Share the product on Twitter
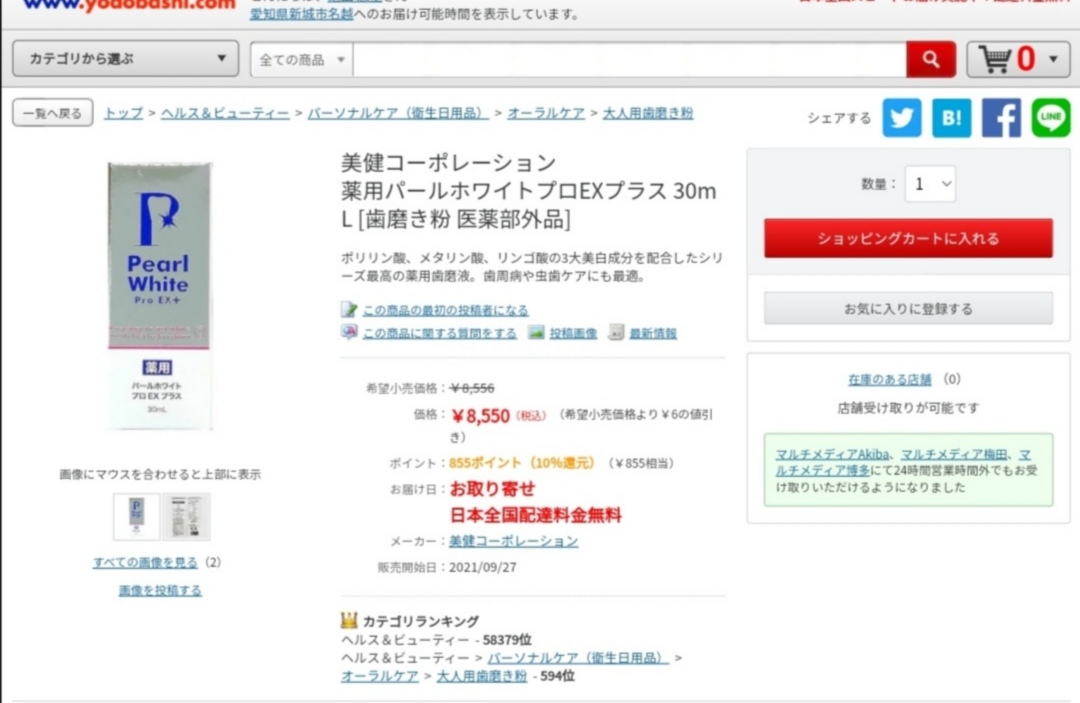Screen dimensions: 1080x703 tap(902, 118)
